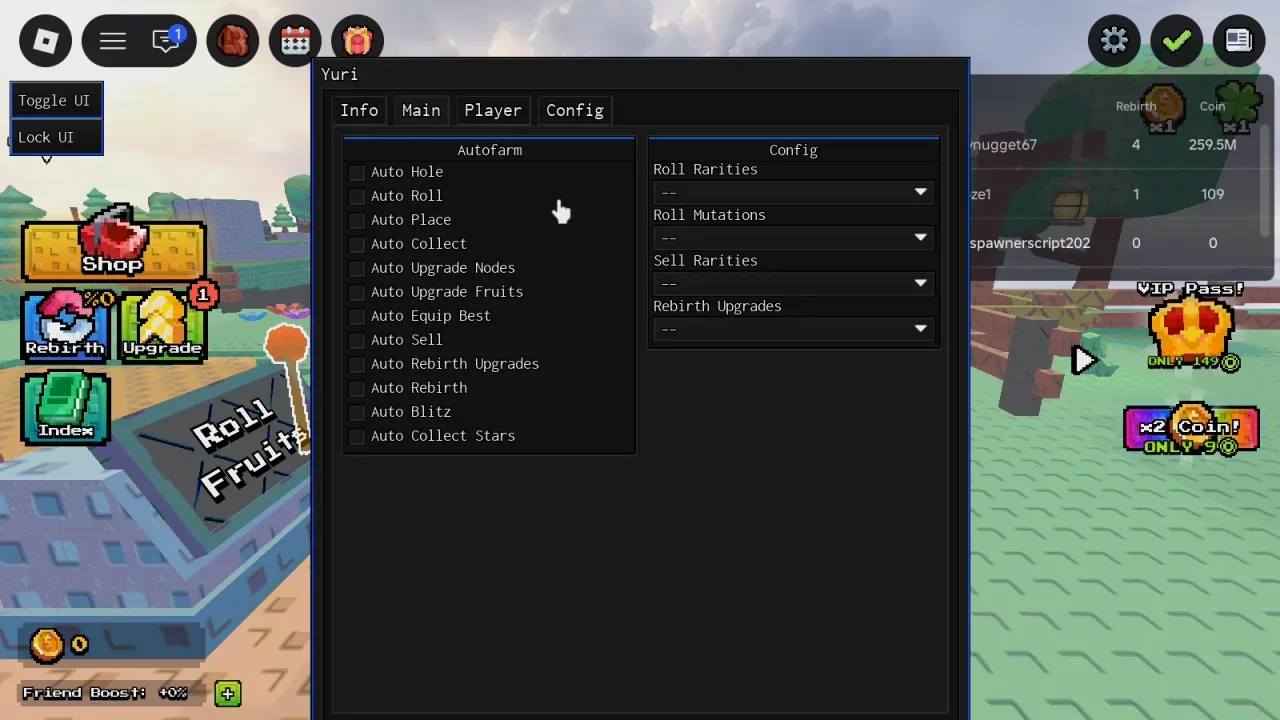Click the green plus Friend Boost icon
This screenshot has height=720, width=1280.
(x=228, y=693)
